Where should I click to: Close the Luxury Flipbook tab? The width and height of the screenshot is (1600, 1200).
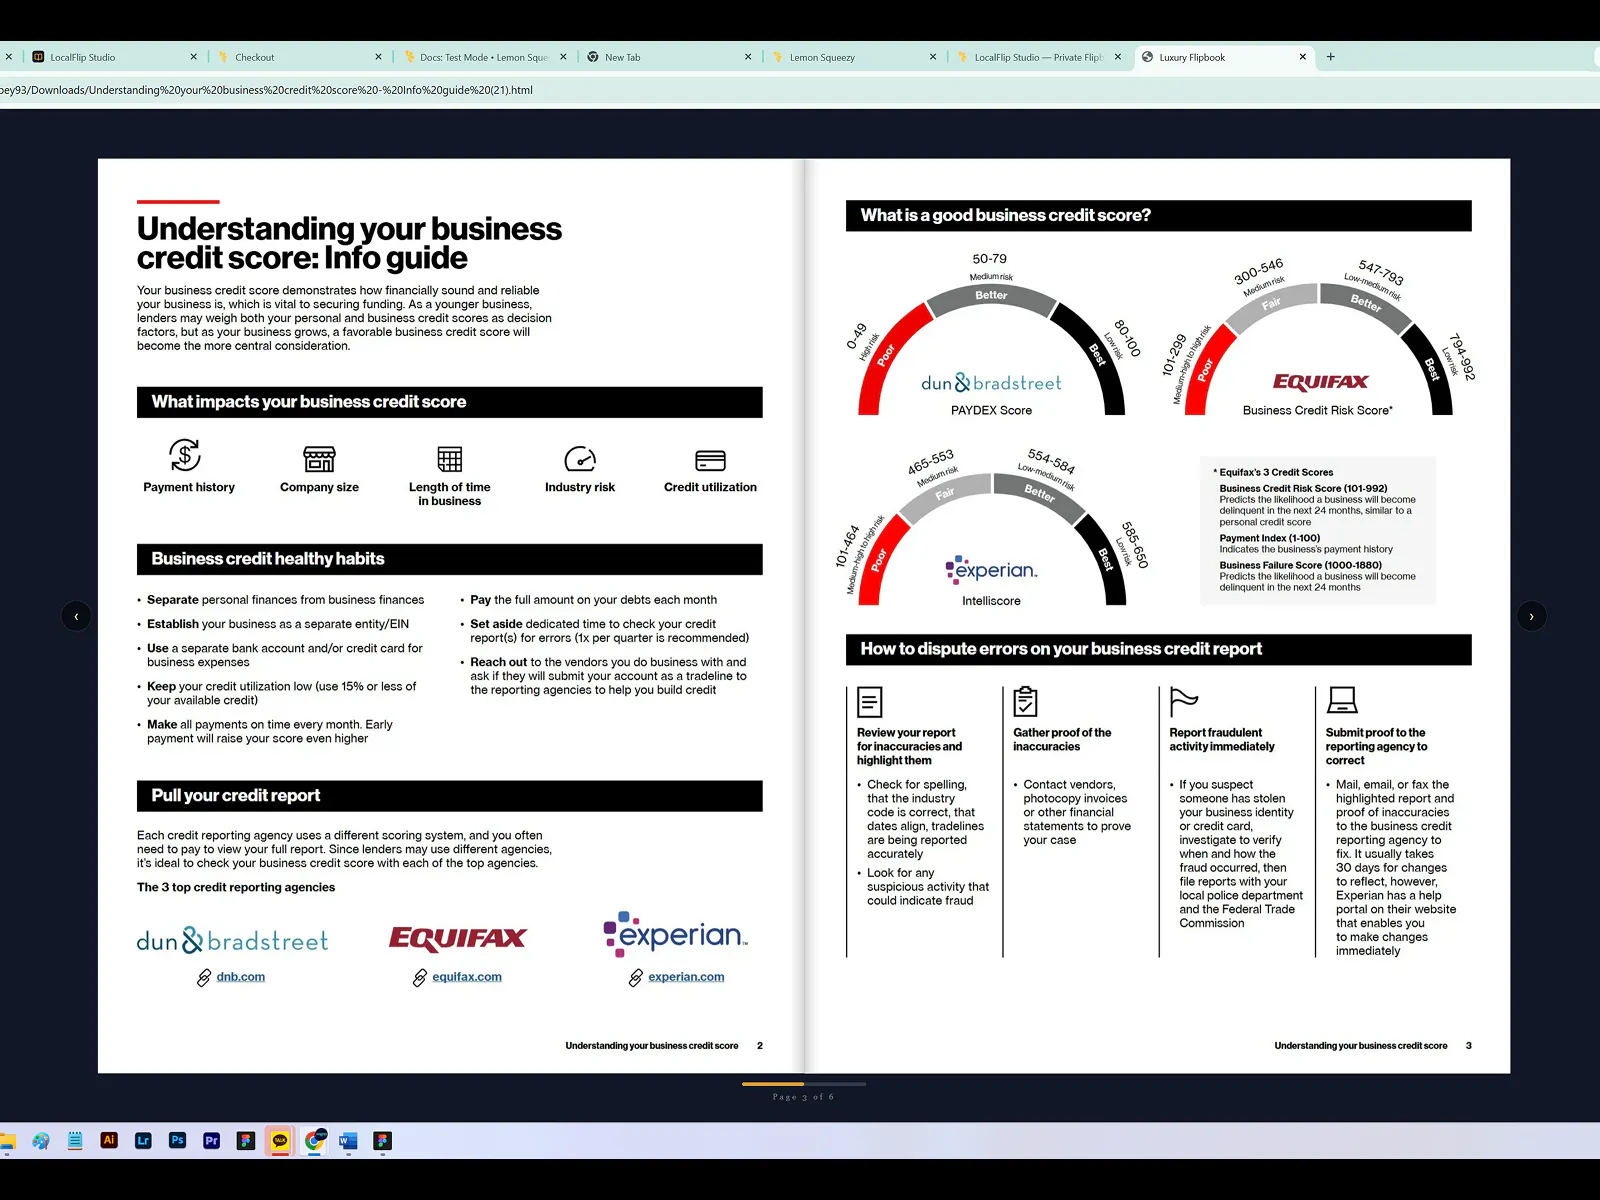[1302, 57]
